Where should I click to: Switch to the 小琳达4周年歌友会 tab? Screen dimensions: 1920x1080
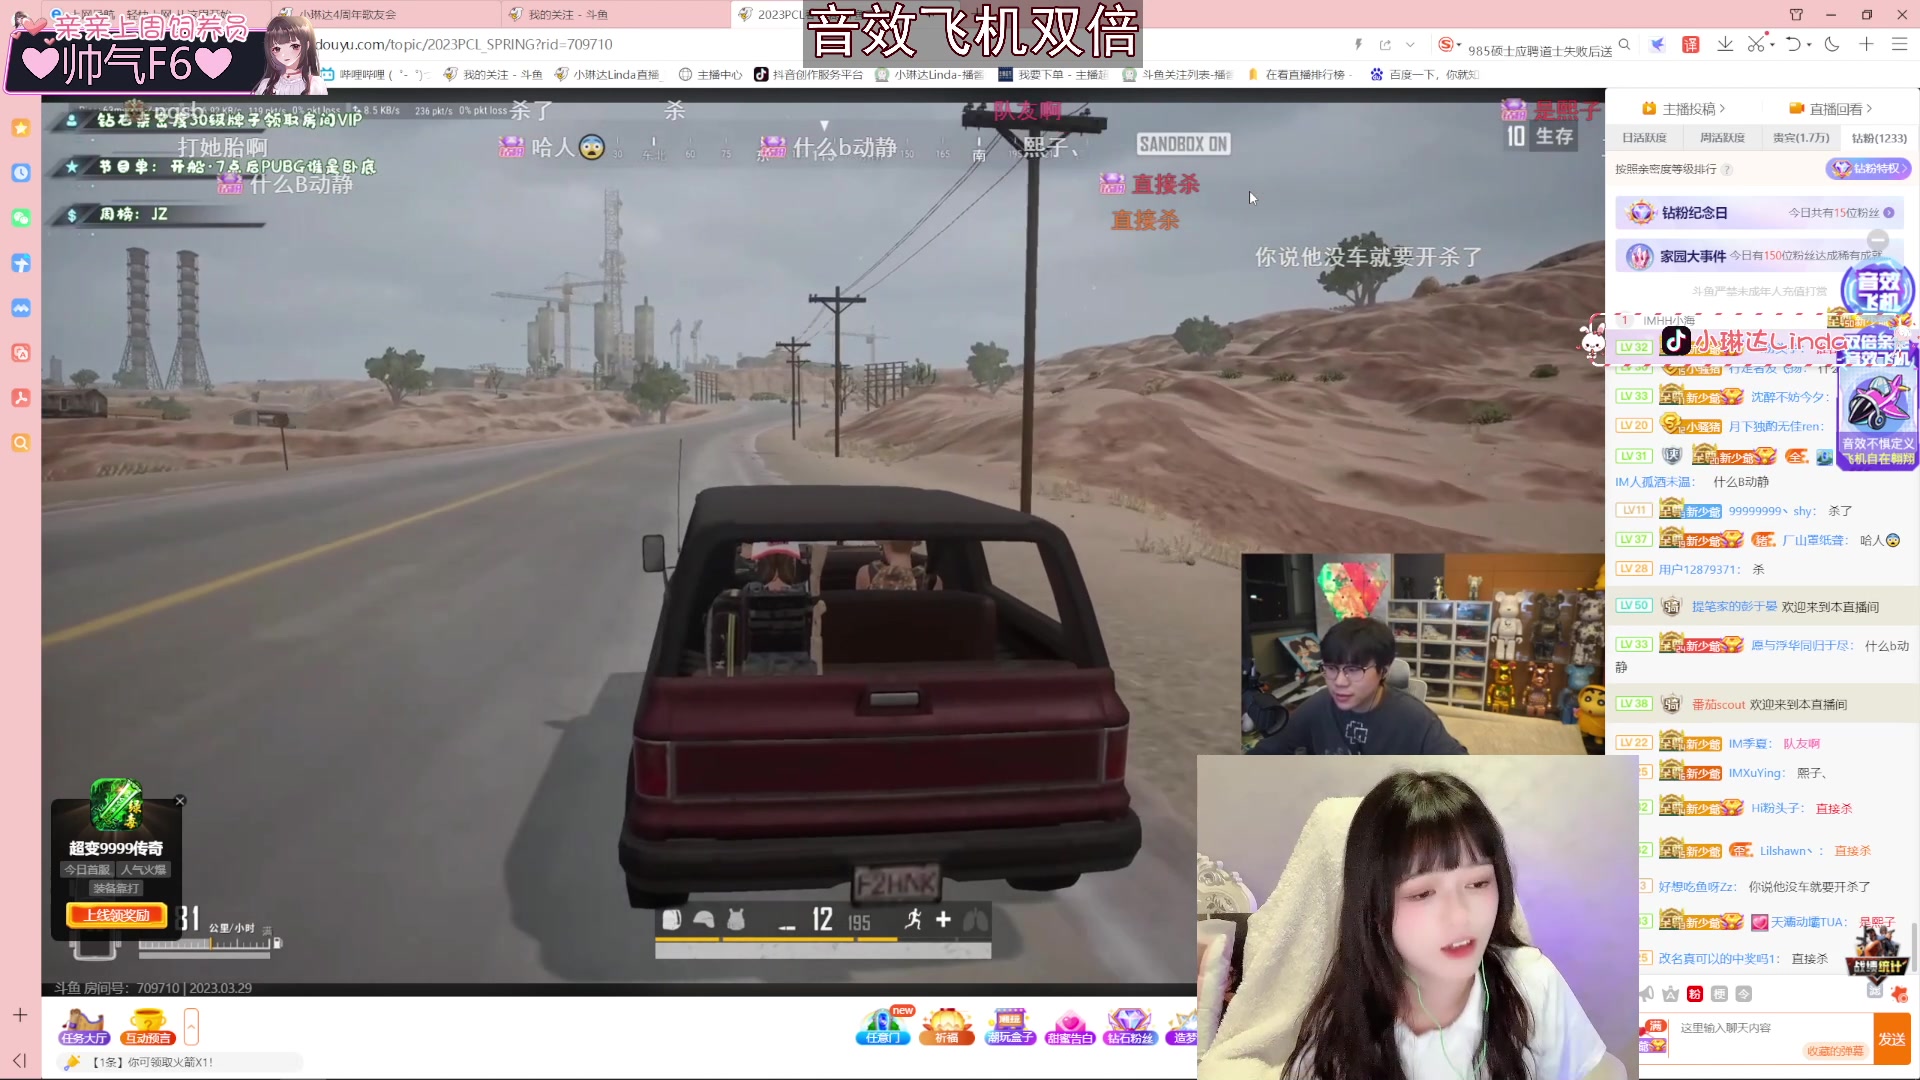coord(385,15)
